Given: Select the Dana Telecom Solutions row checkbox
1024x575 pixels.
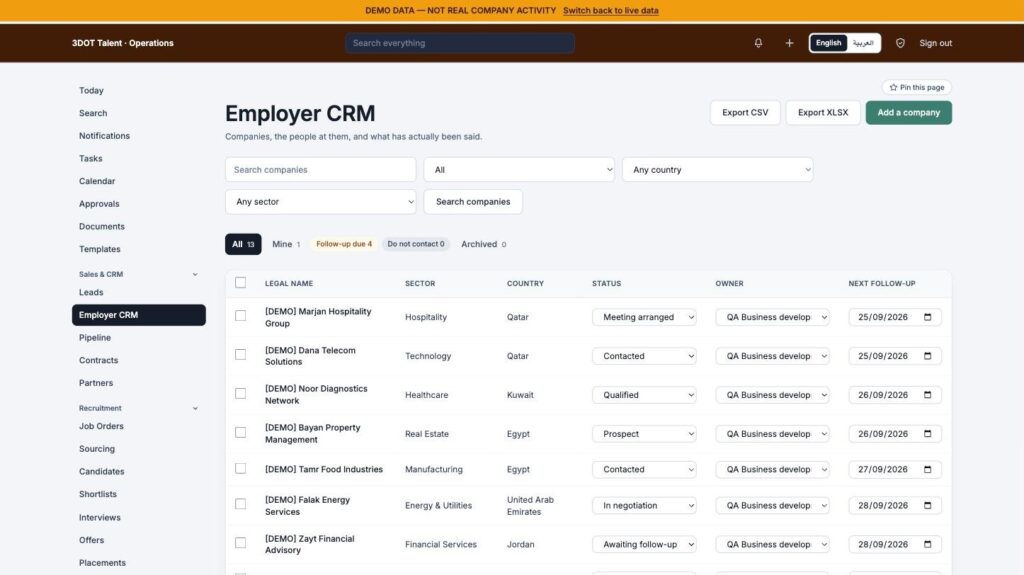Looking at the screenshot, I should (240, 354).
